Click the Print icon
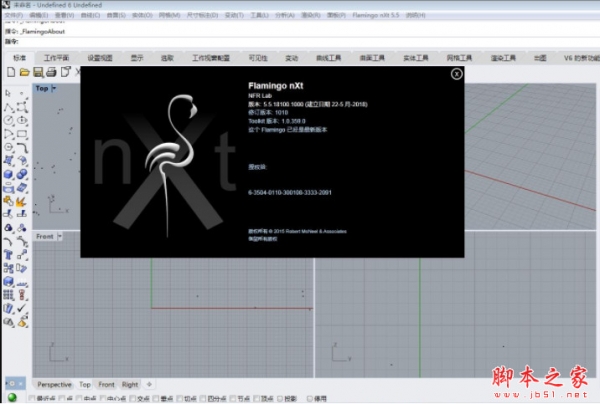Viewport: 600px width, 404px height. (x=51, y=72)
